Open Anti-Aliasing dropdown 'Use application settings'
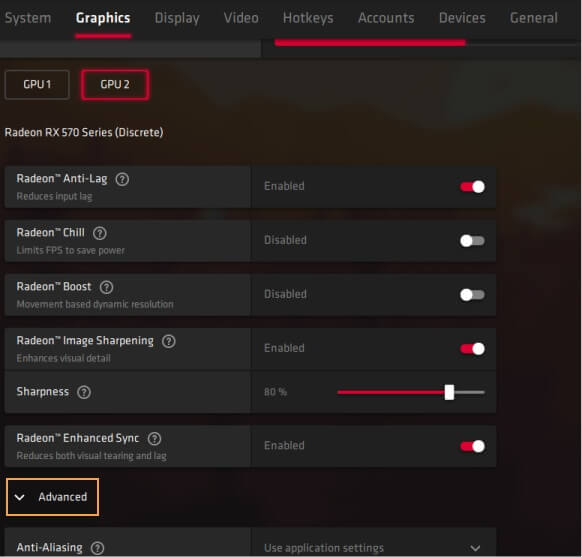Viewport: 582px width, 557px height. [373, 547]
